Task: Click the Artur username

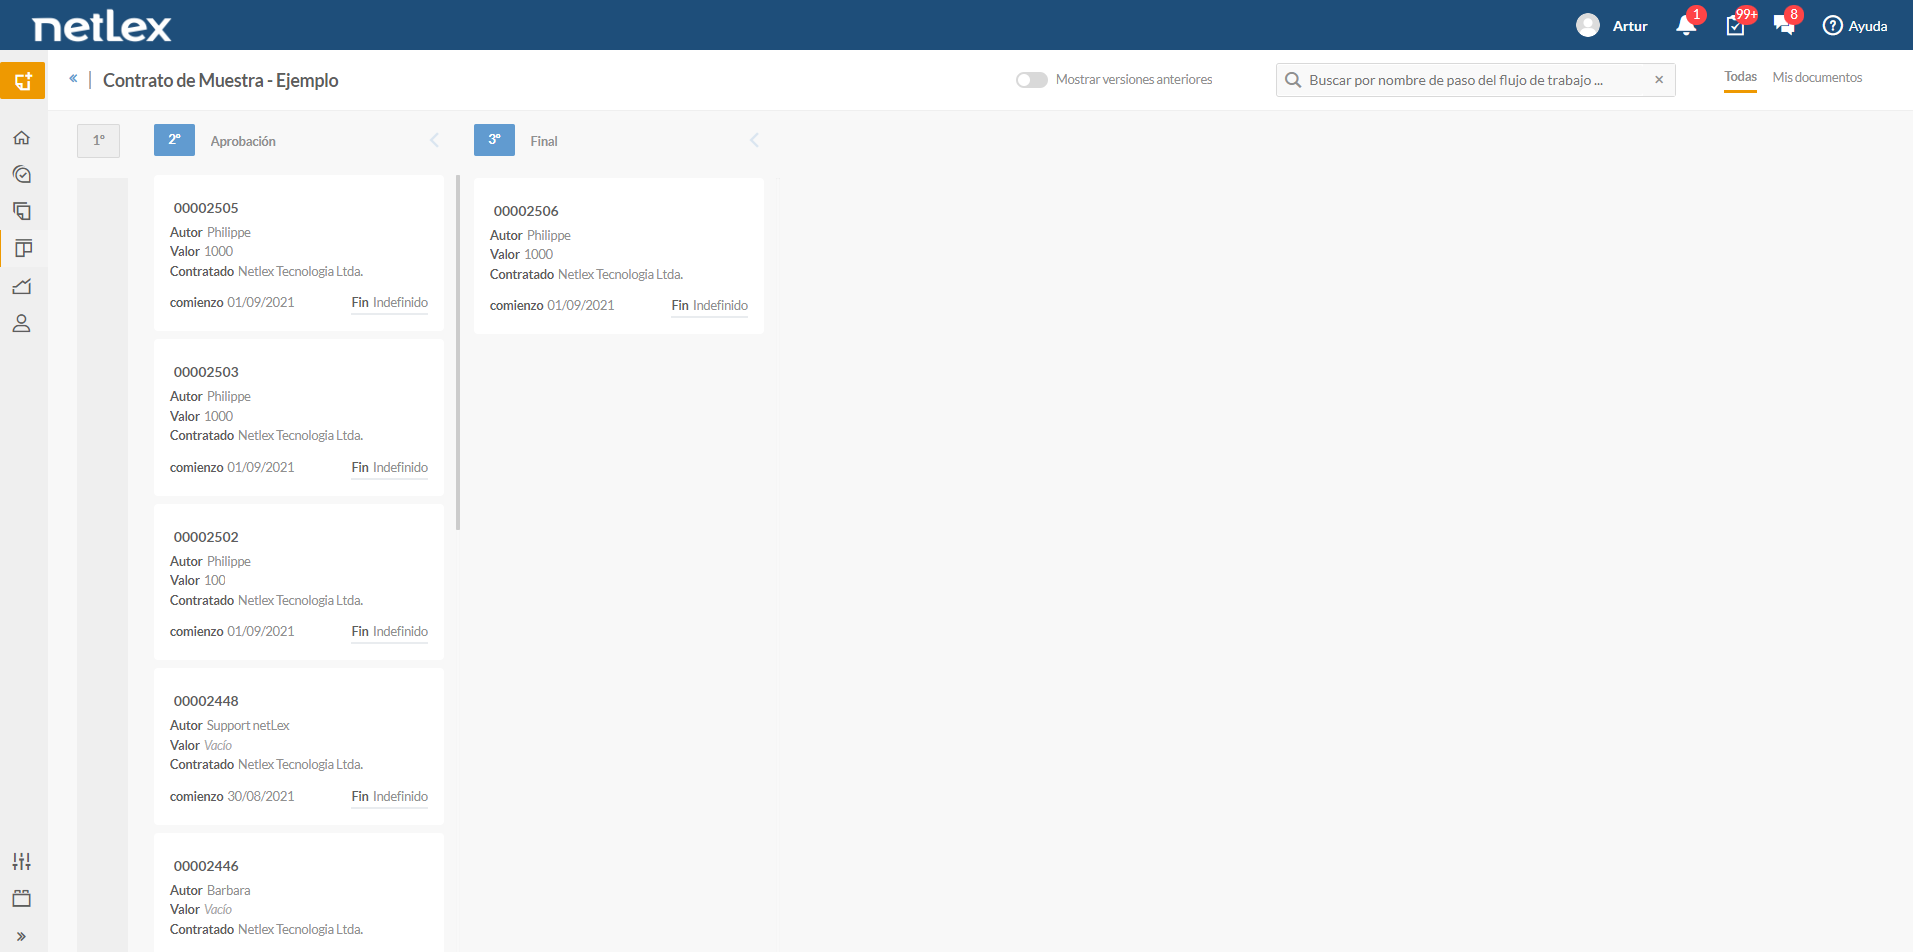Action: pyautogui.click(x=1630, y=26)
